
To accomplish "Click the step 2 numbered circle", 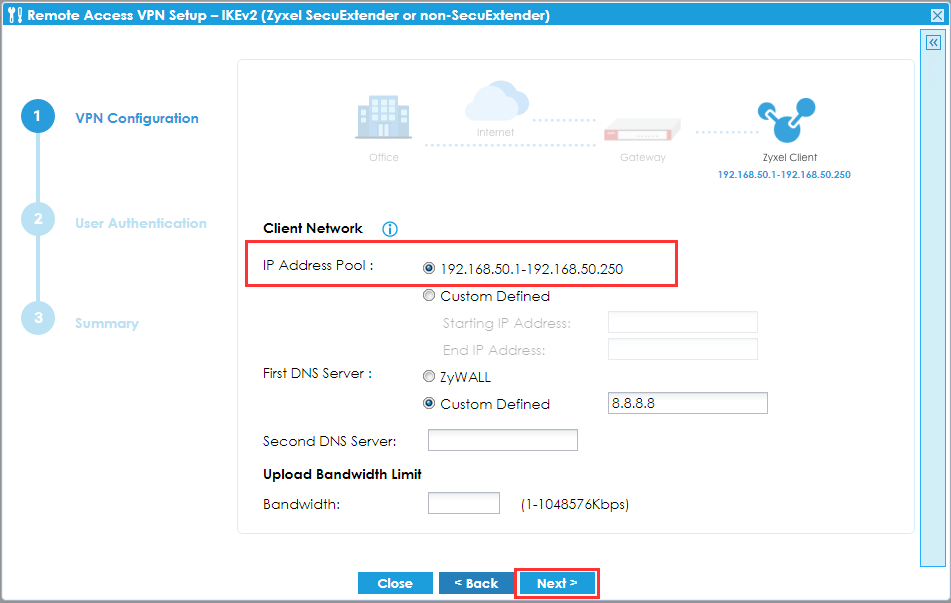I will tap(37, 220).
